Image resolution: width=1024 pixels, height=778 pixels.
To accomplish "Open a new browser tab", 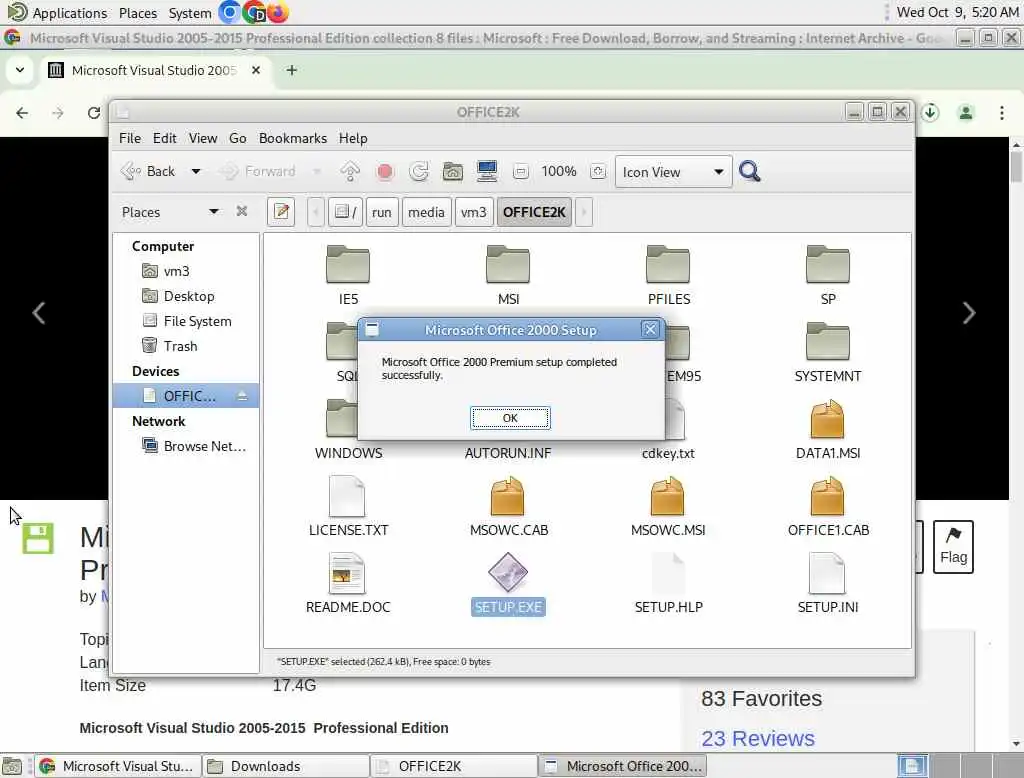I will tap(291, 70).
